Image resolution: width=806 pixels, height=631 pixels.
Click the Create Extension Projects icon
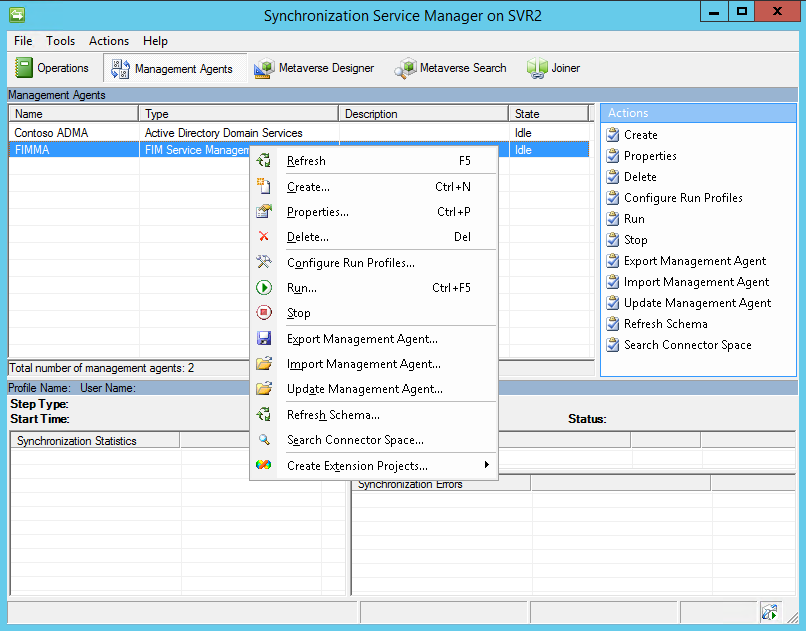pos(264,465)
